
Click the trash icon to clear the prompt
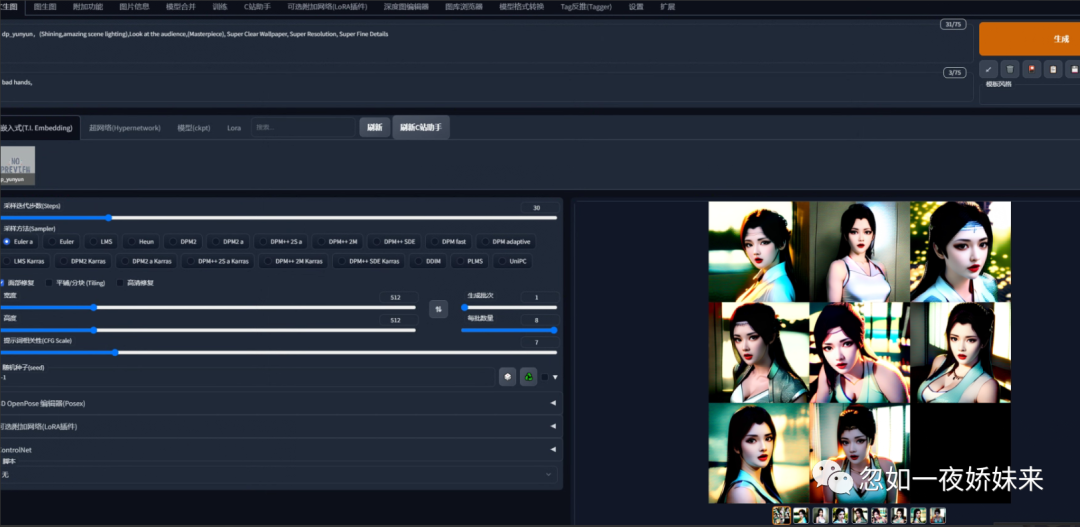(x=1010, y=69)
